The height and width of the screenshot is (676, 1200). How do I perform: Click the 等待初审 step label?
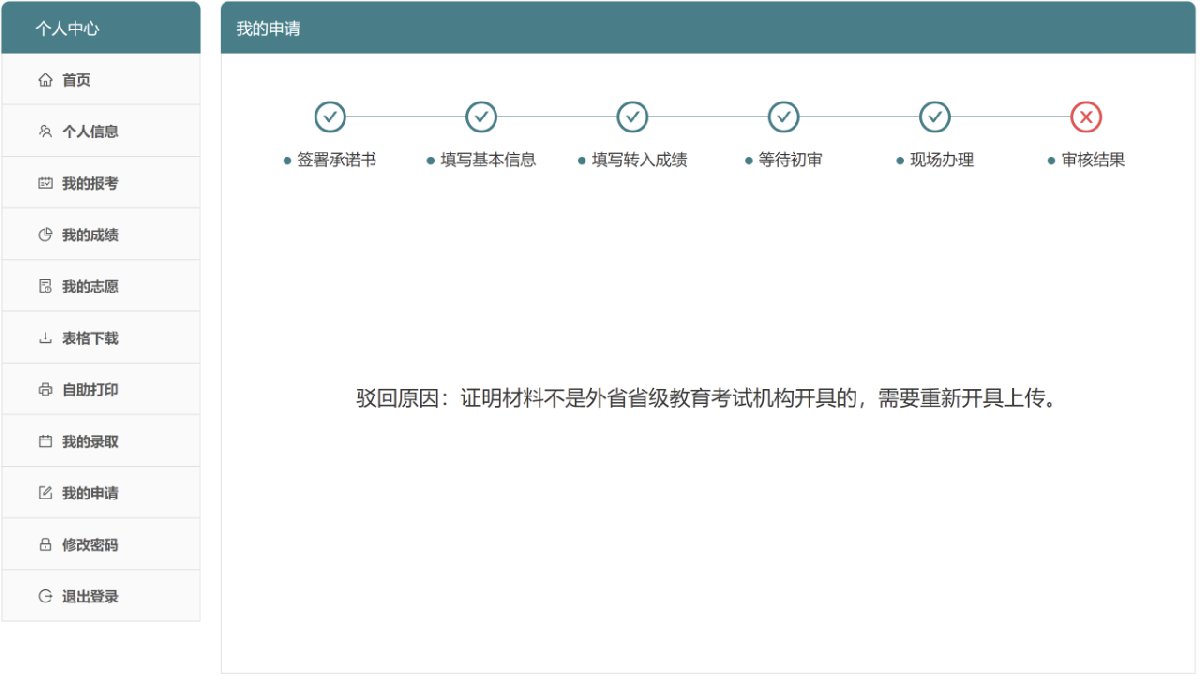click(790, 160)
